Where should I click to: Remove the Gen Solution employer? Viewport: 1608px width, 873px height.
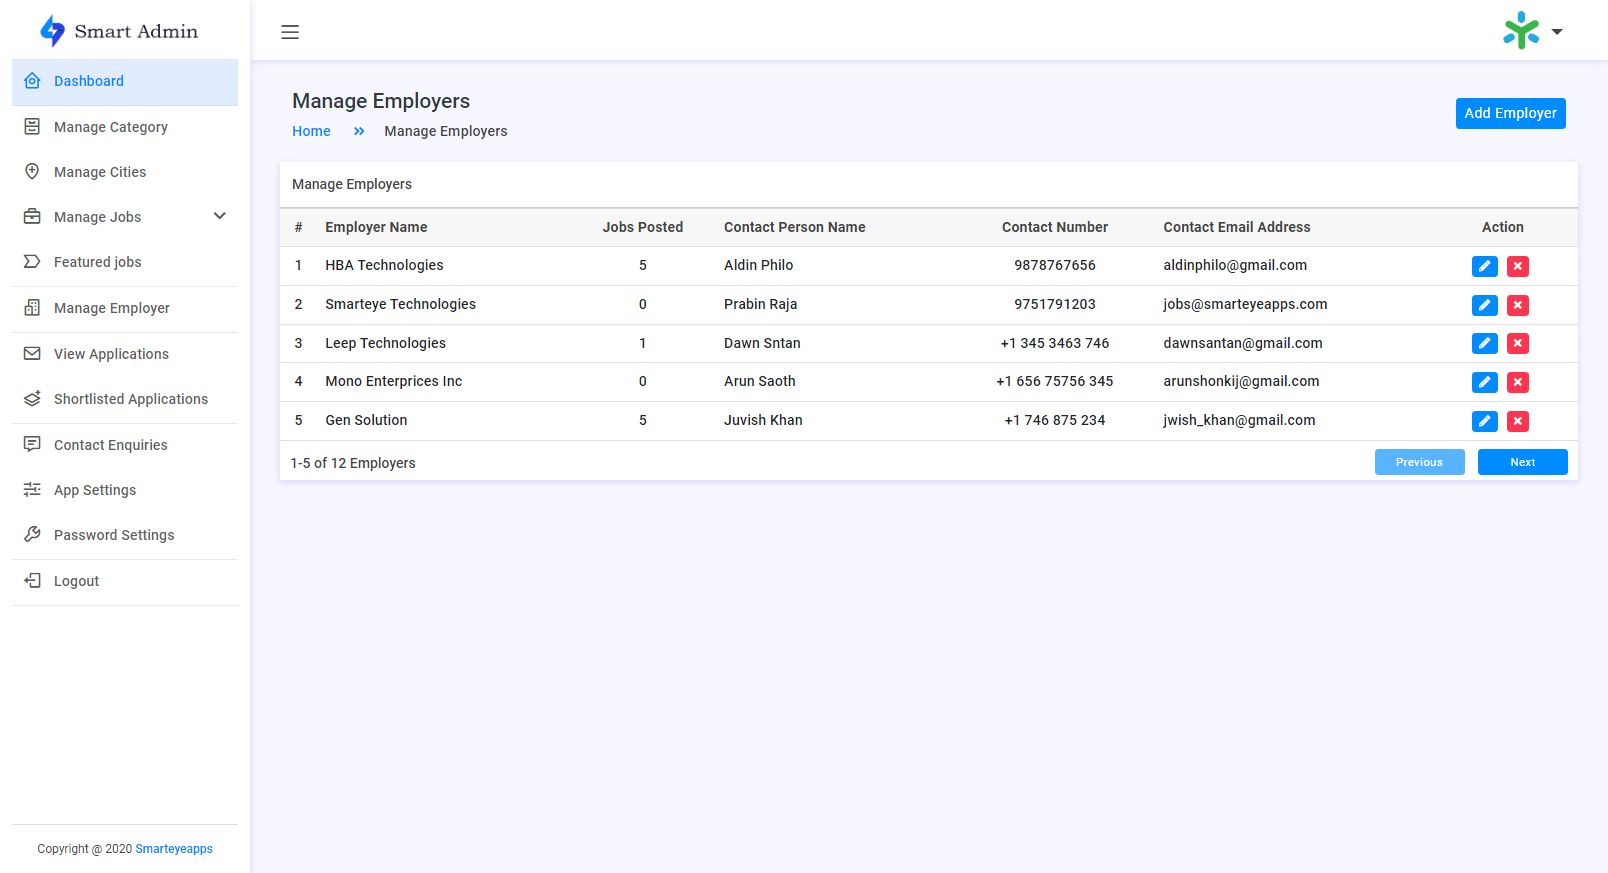[x=1517, y=421]
